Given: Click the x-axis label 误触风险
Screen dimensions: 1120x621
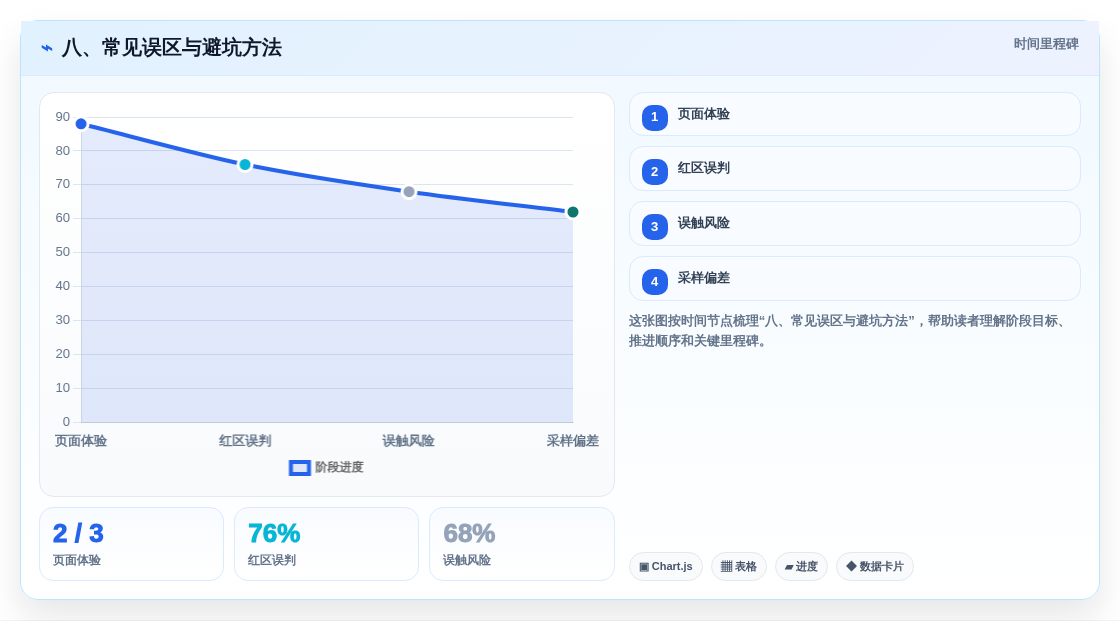Looking at the screenshot, I should click(x=409, y=441).
